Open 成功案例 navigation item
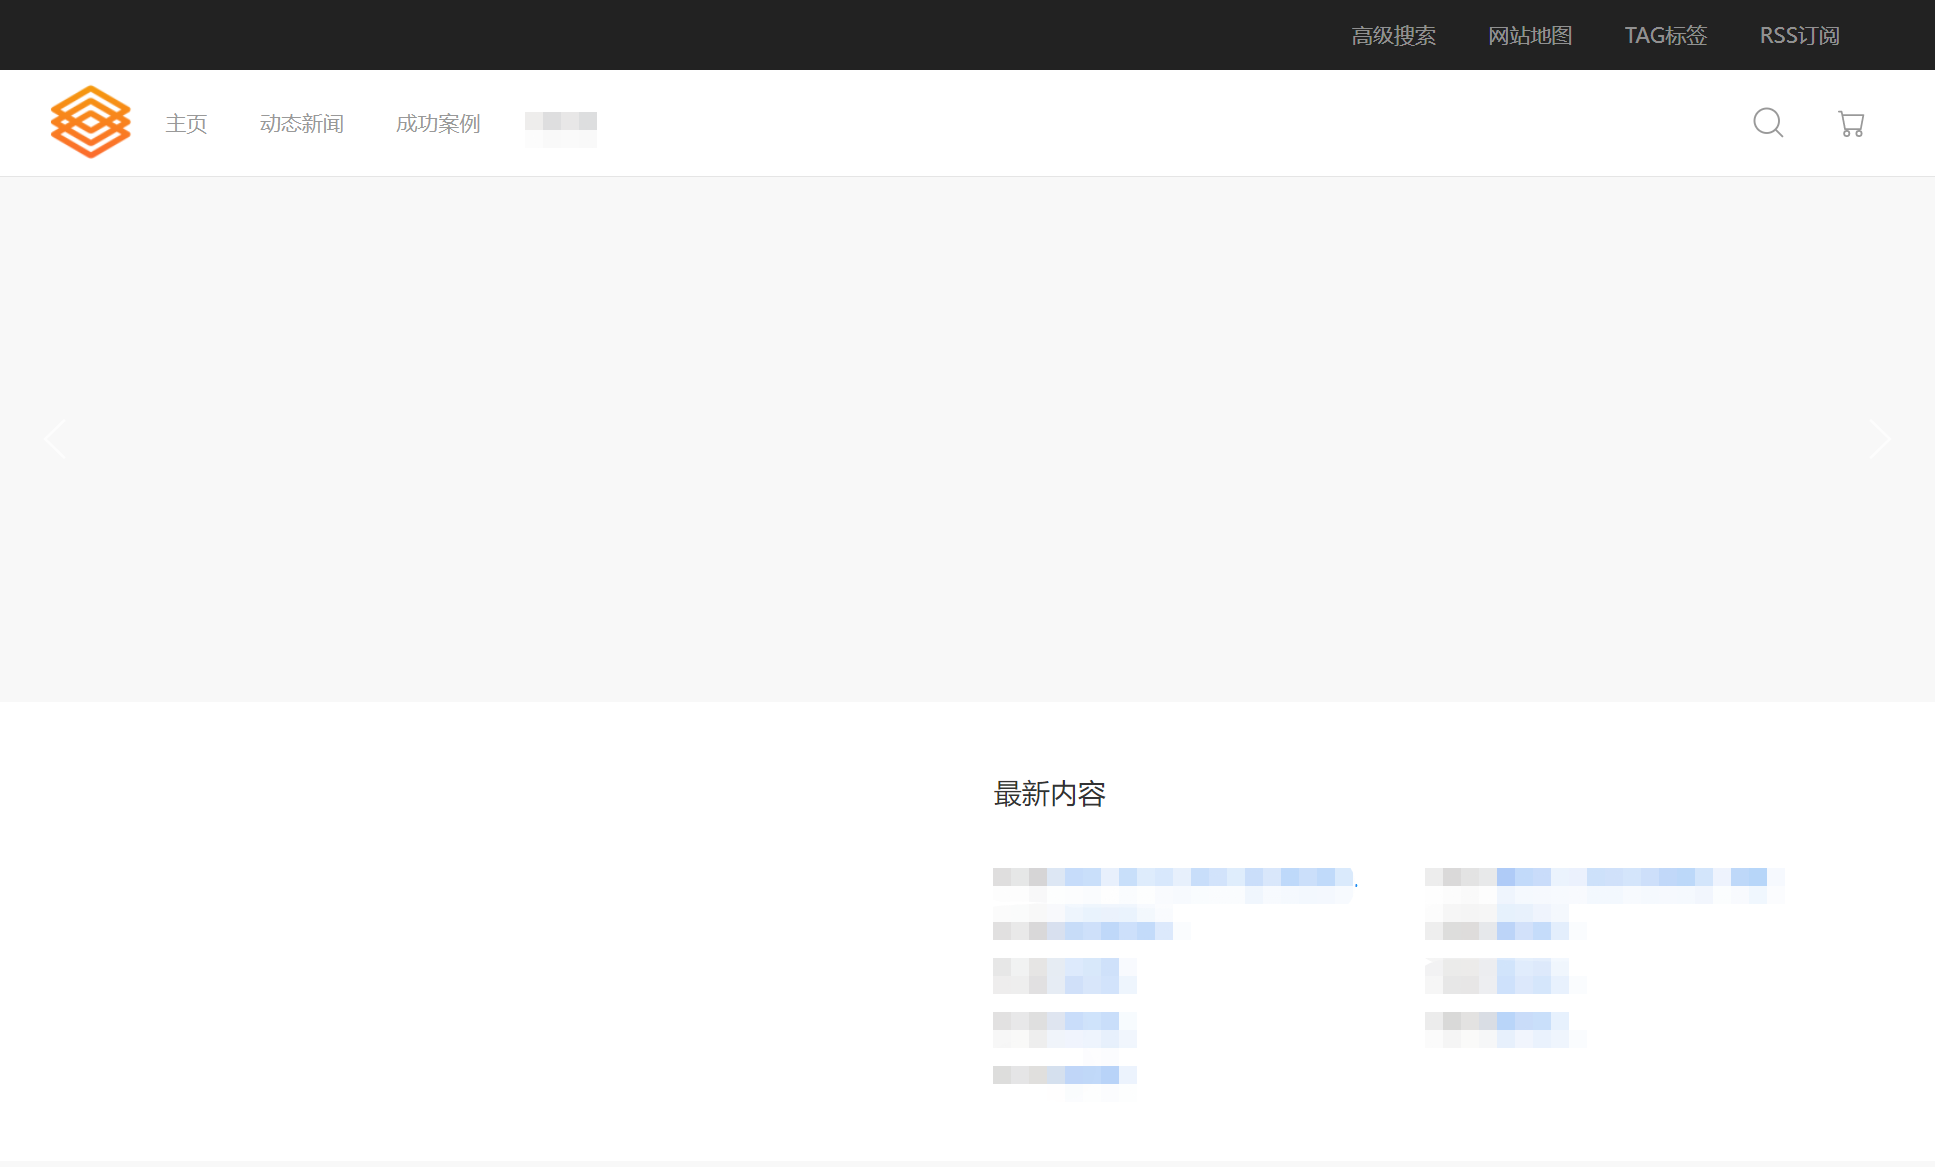Viewport: 1935px width, 1167px height. [438, 124]
